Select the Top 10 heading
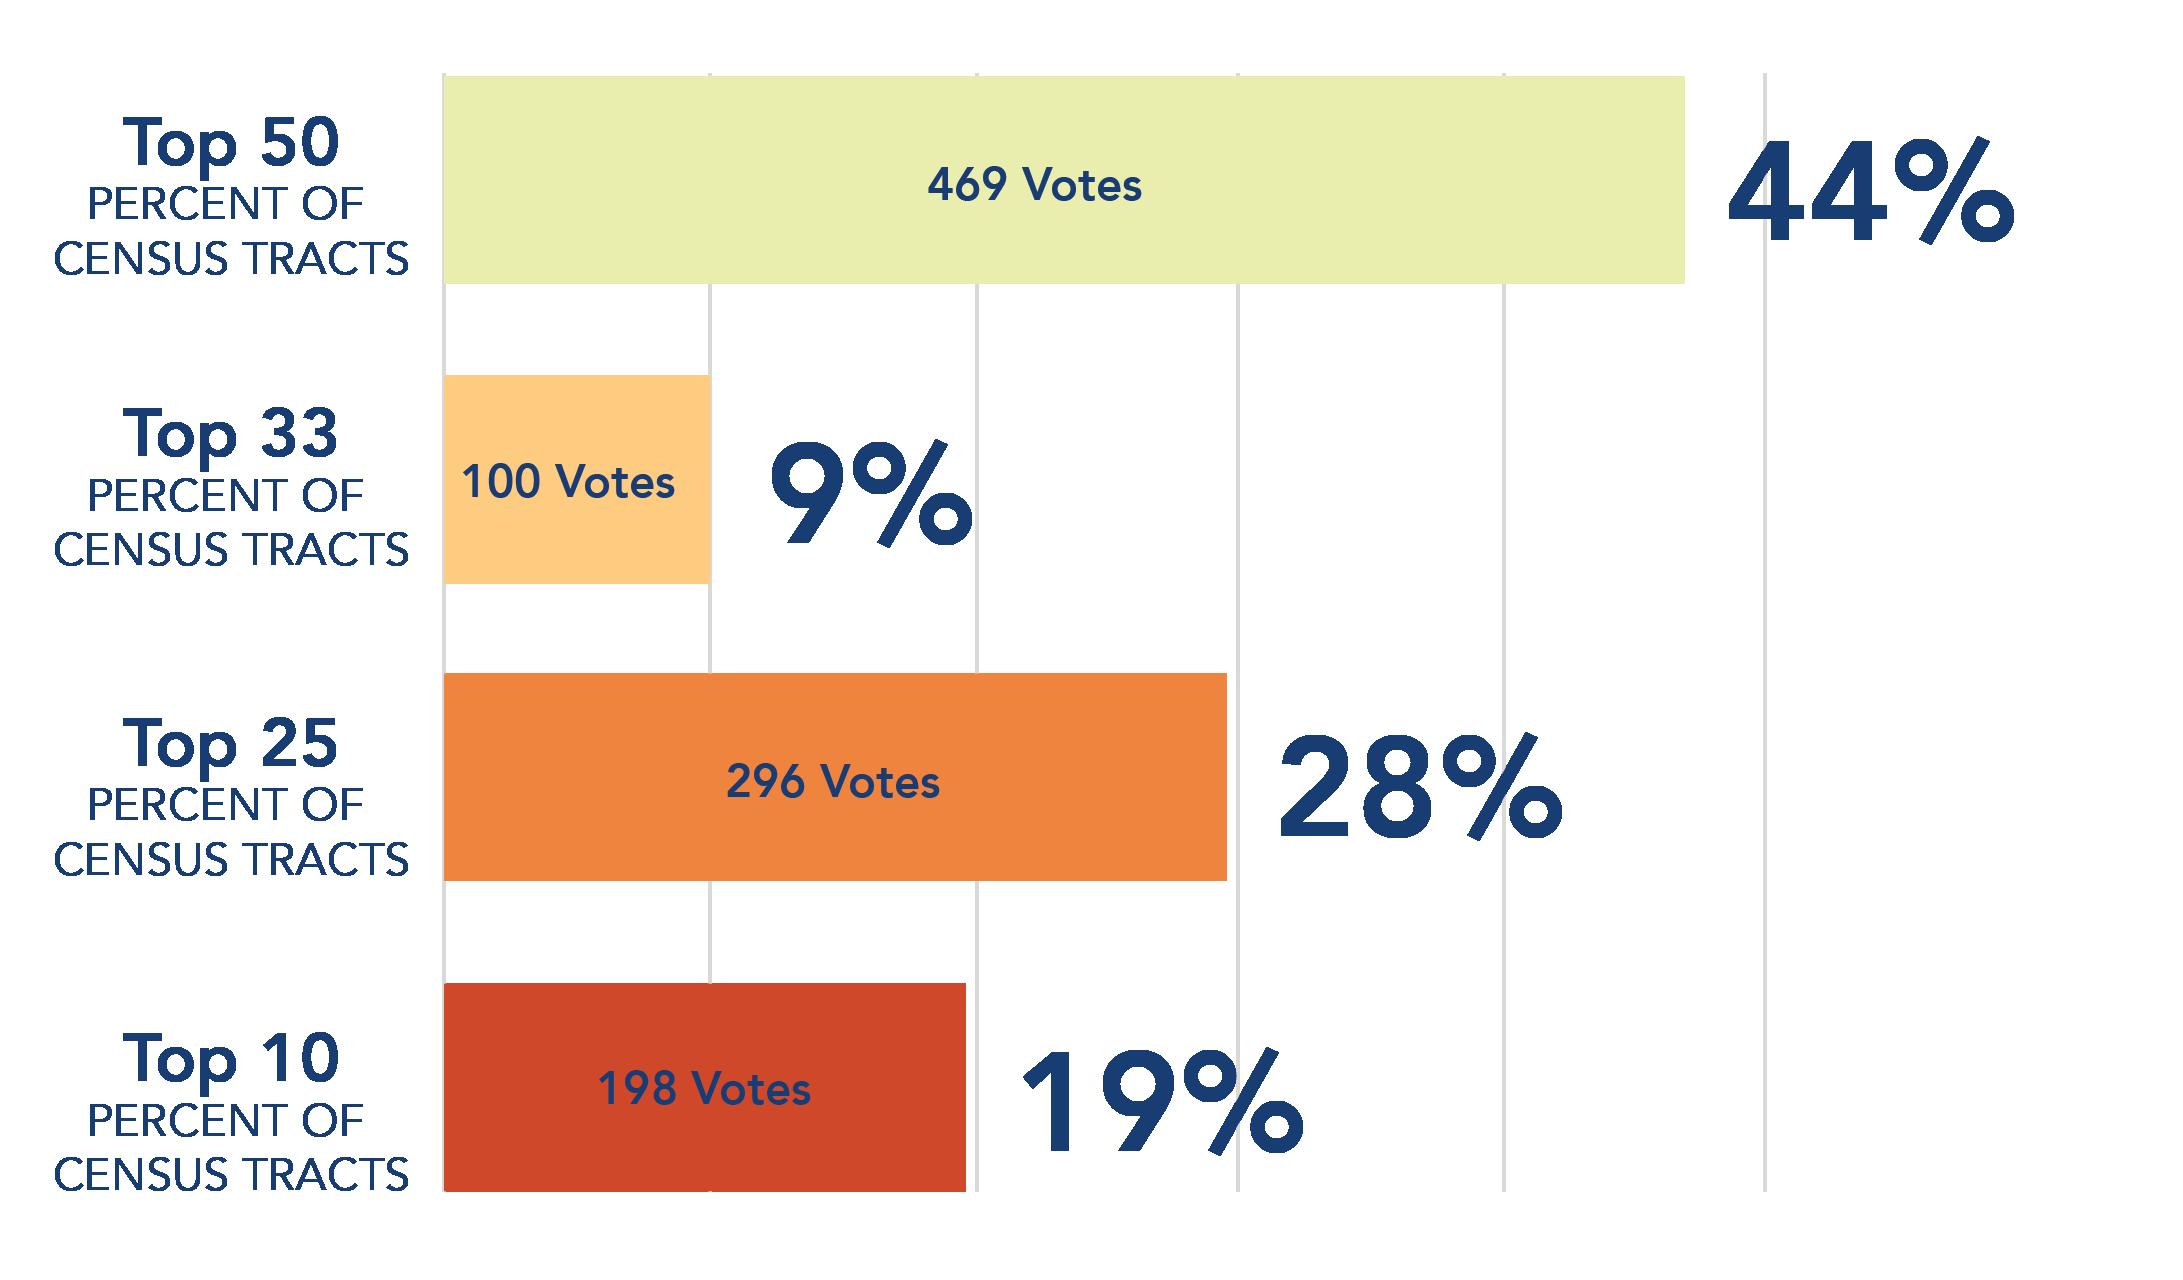 [231, 1060]
